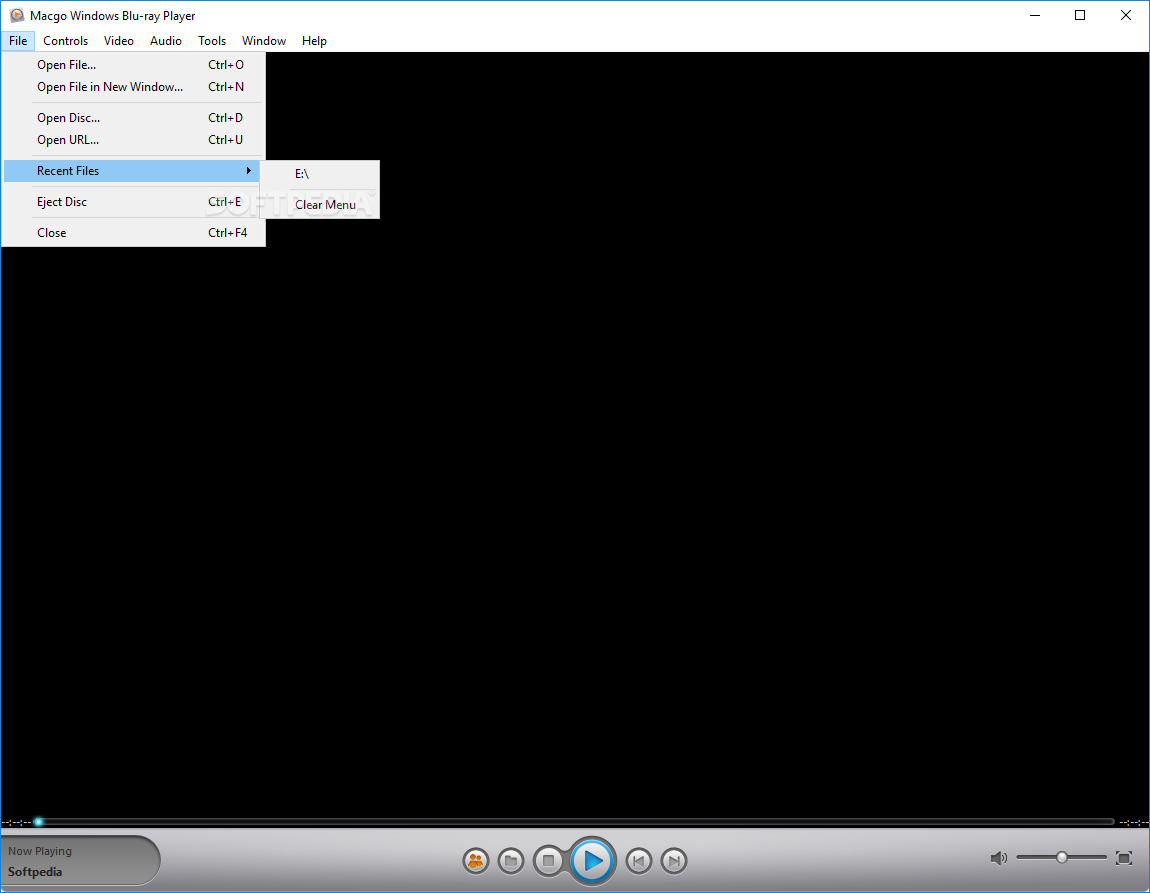Select the Open URL... entry
Screen dimensions: 1150x893
[x=133, y=139]
